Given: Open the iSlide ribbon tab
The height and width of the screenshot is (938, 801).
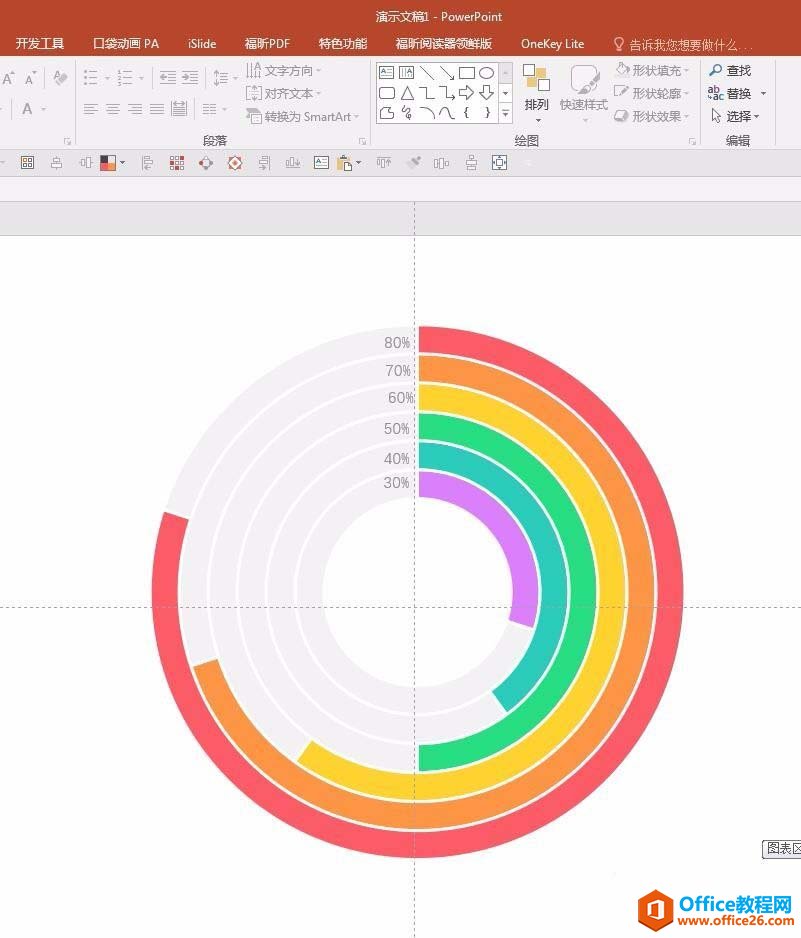Looking at the screenshot, I should click(201, 44).
